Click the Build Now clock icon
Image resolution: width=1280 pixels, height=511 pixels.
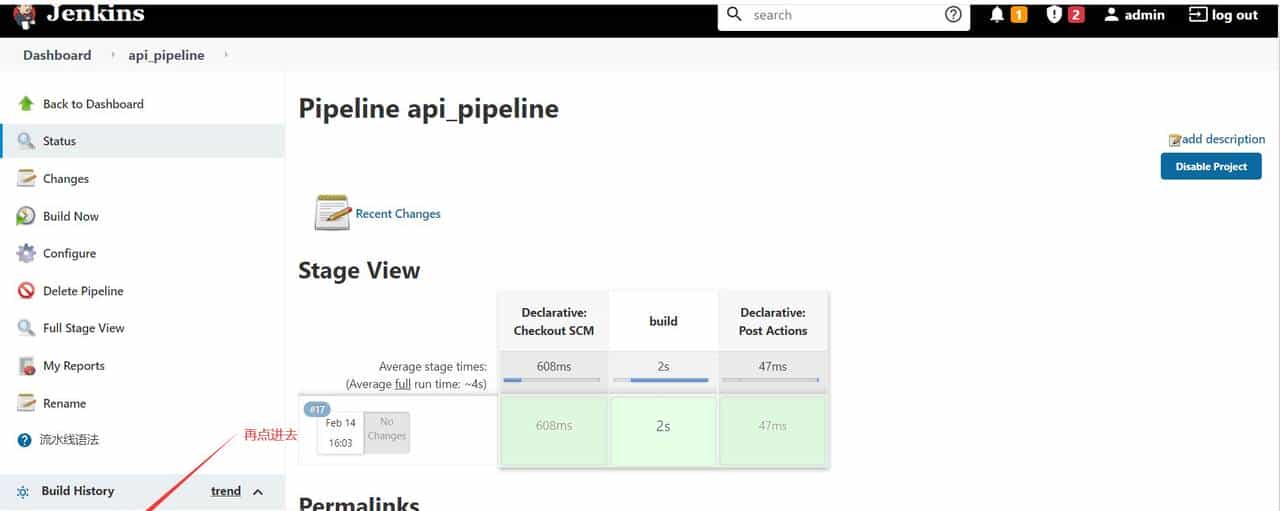pyautogui.click(x=26, y=216)
